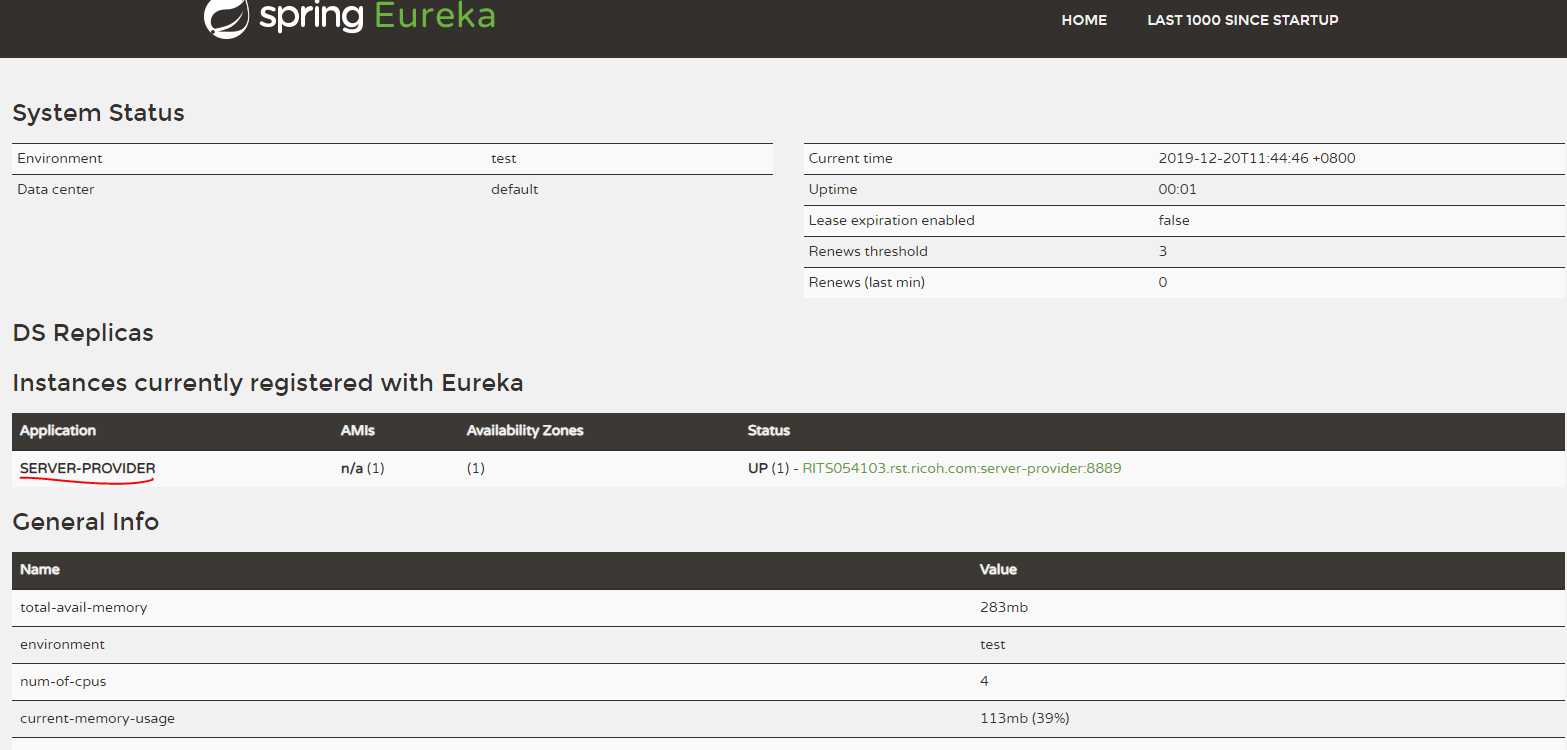This screenshot has width=1567, height=750.
Task: Click the total-avail-memory row name
Action: point(84,607)
